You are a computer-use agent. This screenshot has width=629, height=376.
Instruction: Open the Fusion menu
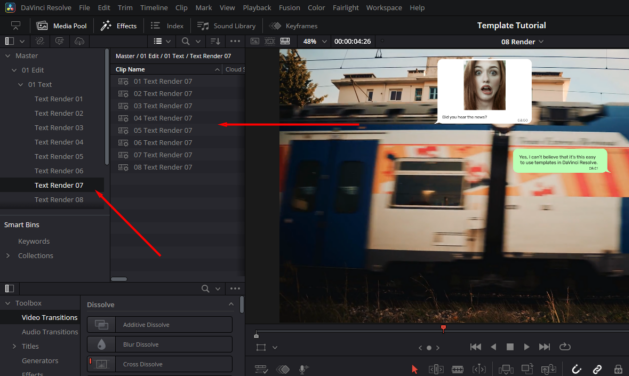click(289, 8)
